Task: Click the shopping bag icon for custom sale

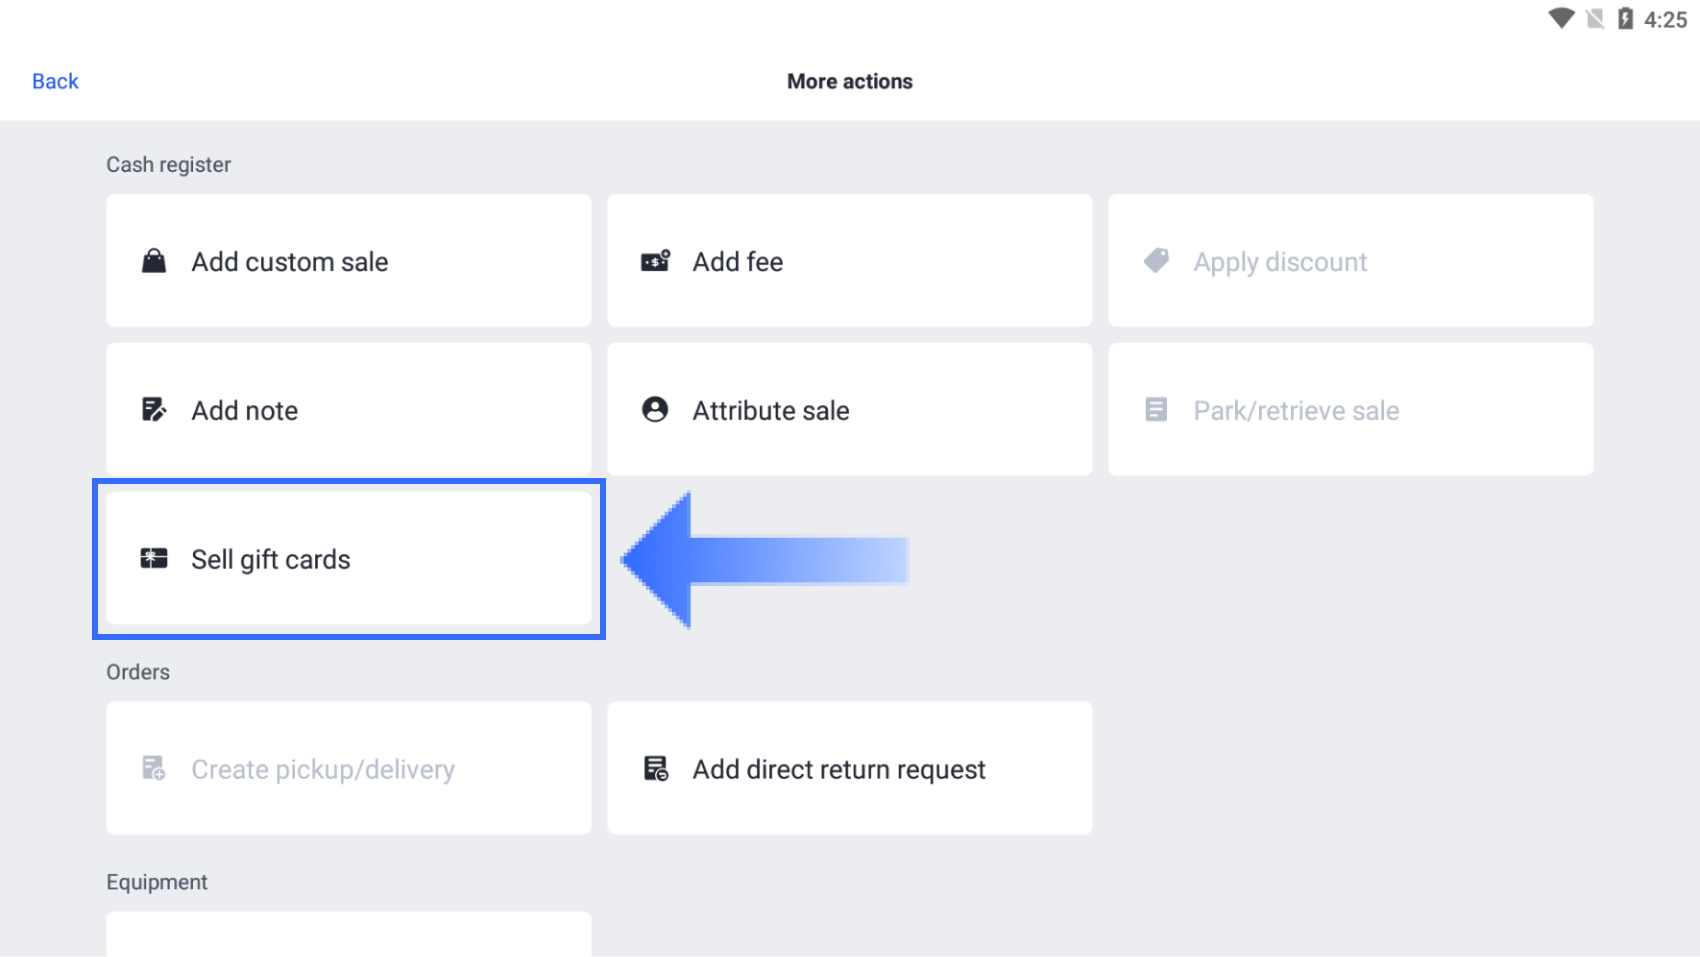Action: [154, 261]
